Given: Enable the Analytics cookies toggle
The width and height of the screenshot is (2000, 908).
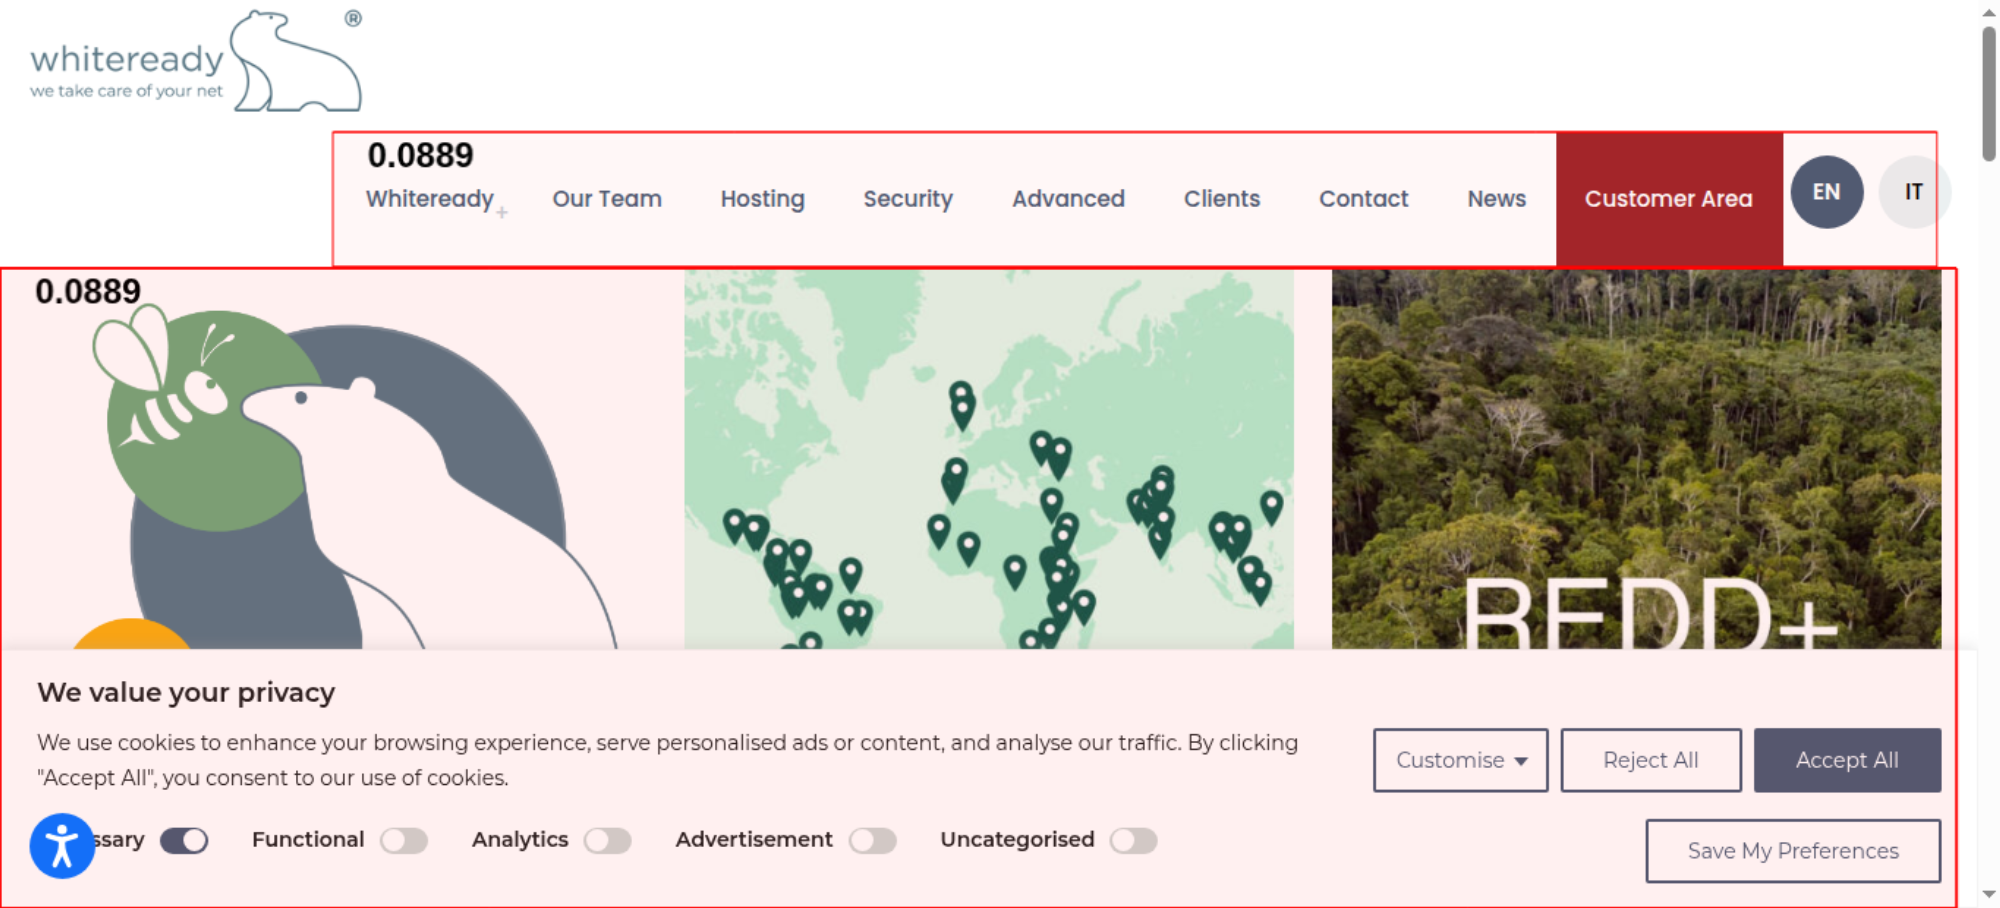Looking at the screenshot, I should 608,841.
